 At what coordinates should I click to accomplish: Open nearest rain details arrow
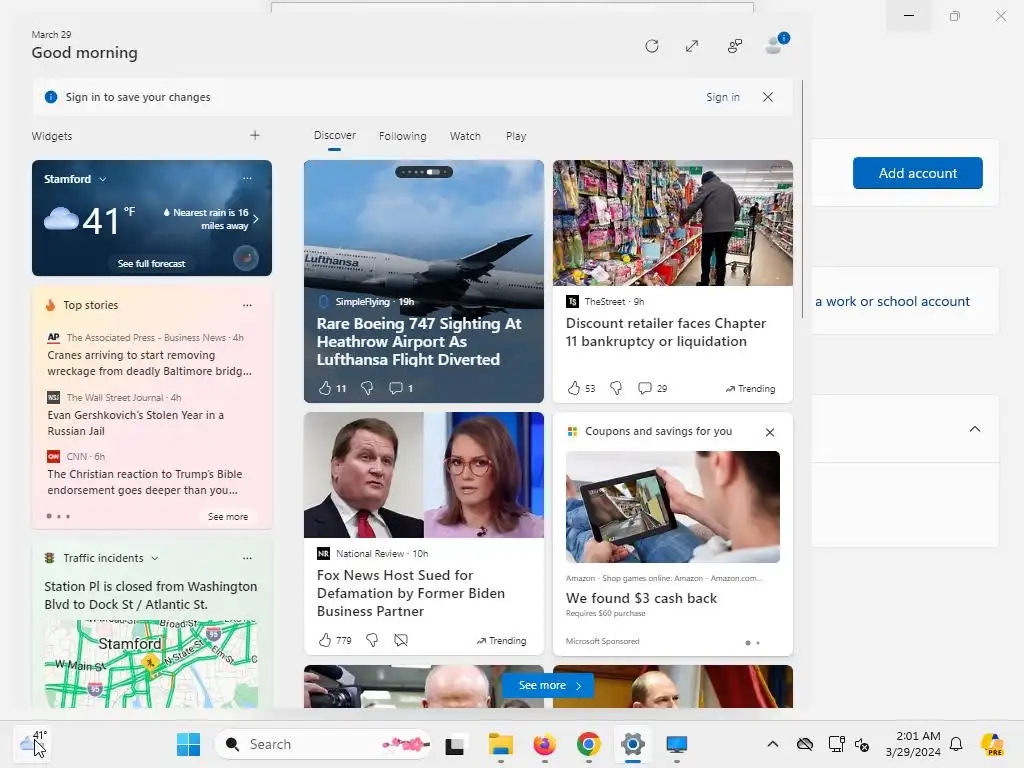pos(255,219)
